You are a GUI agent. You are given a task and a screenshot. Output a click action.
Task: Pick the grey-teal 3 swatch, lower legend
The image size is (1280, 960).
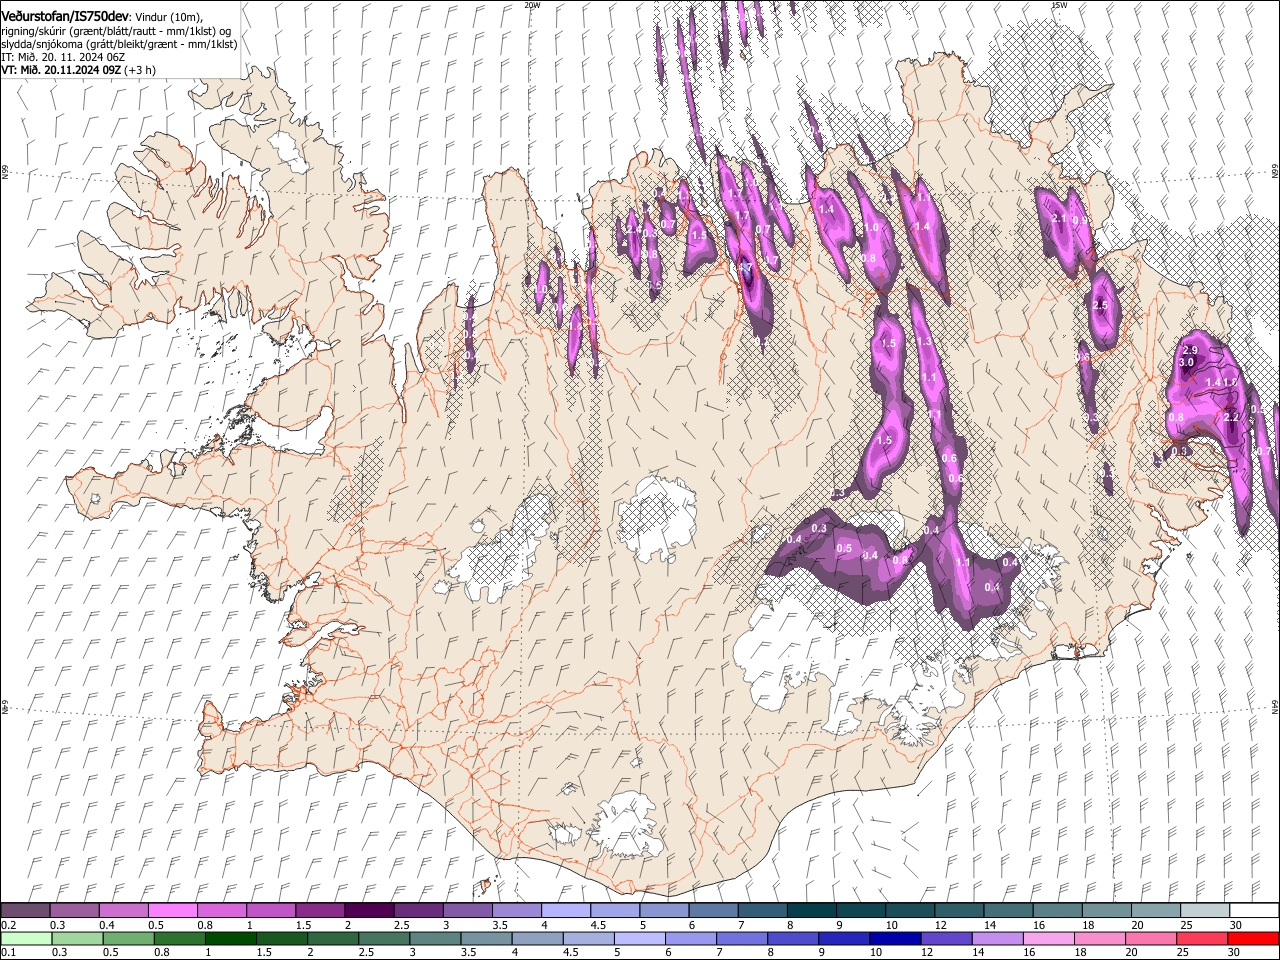(x=435, y=937)
